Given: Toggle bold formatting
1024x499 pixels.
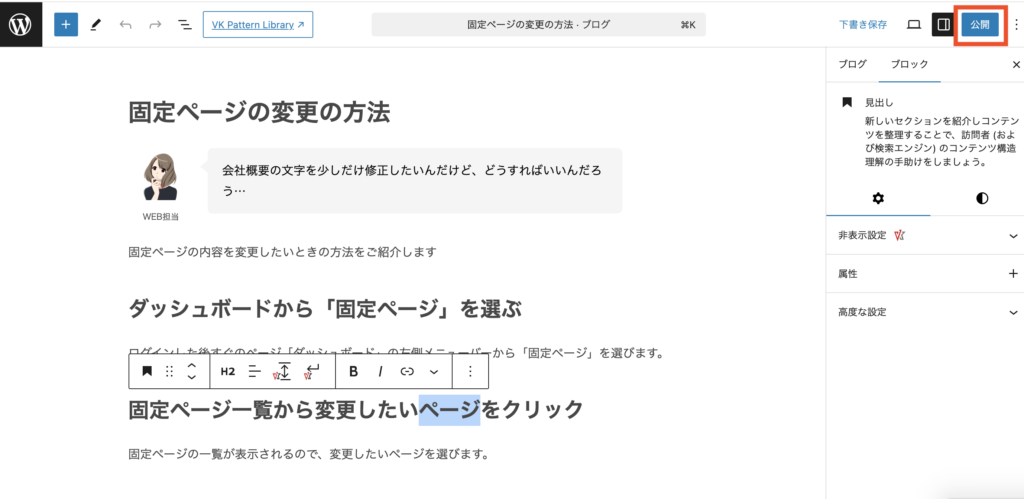Looking at the screenshot, I should click(354, 371).
